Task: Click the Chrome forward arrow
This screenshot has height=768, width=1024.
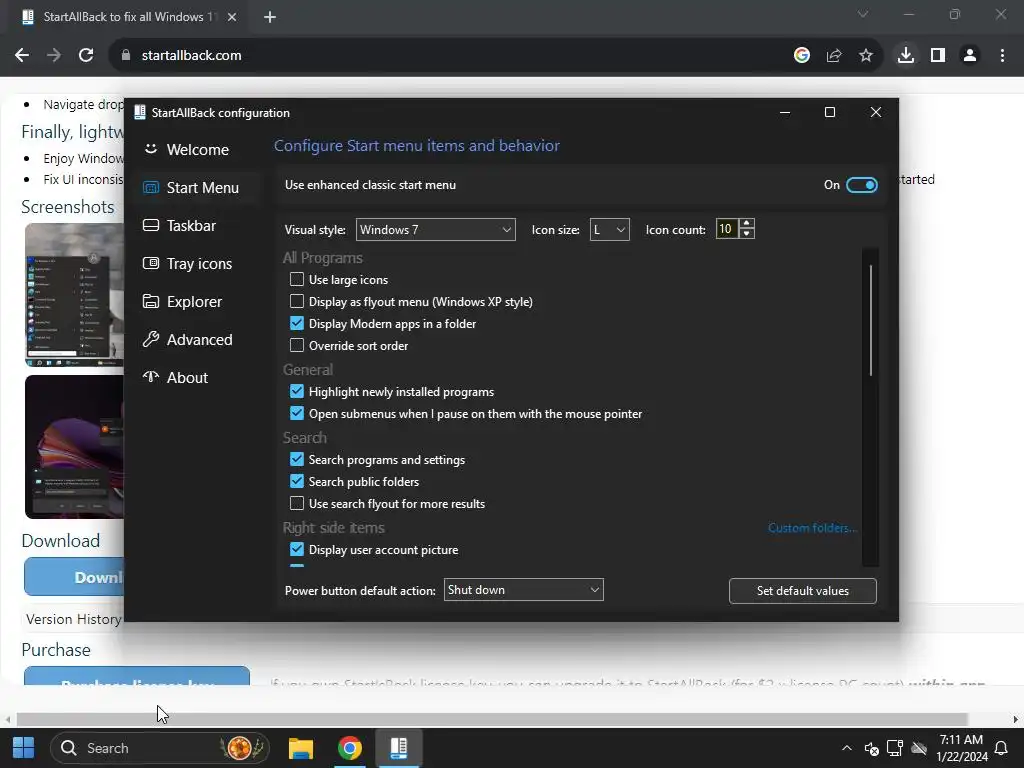Action: click(54, 56)
